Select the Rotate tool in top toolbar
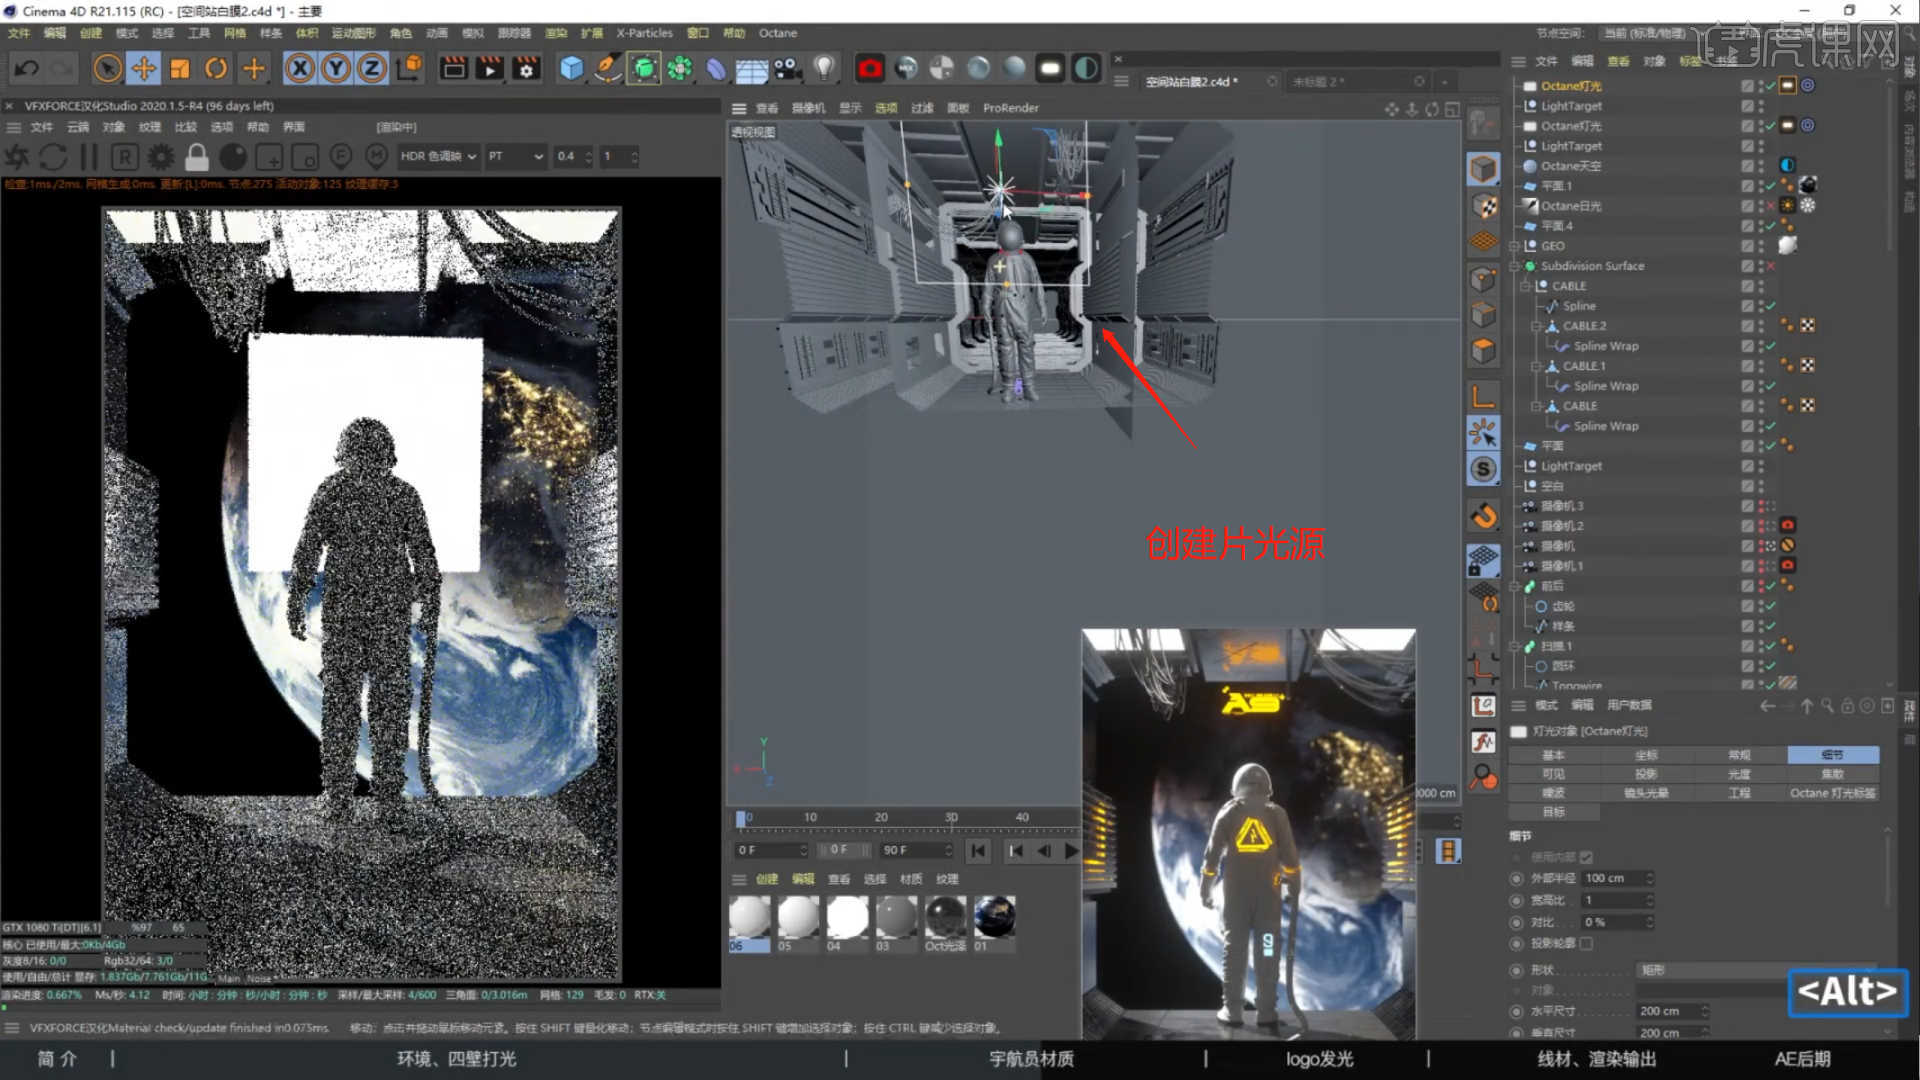This screenshot has height=1080, width=1920. click(x=216, y=68)
